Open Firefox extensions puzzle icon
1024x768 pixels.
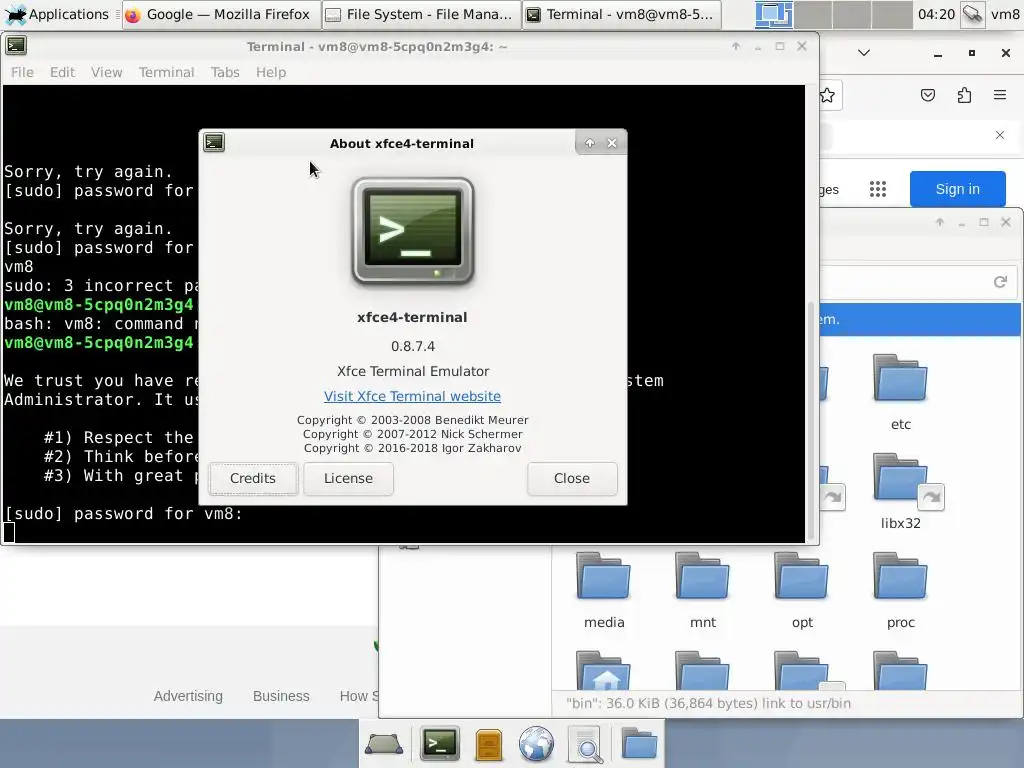(964, 95)
